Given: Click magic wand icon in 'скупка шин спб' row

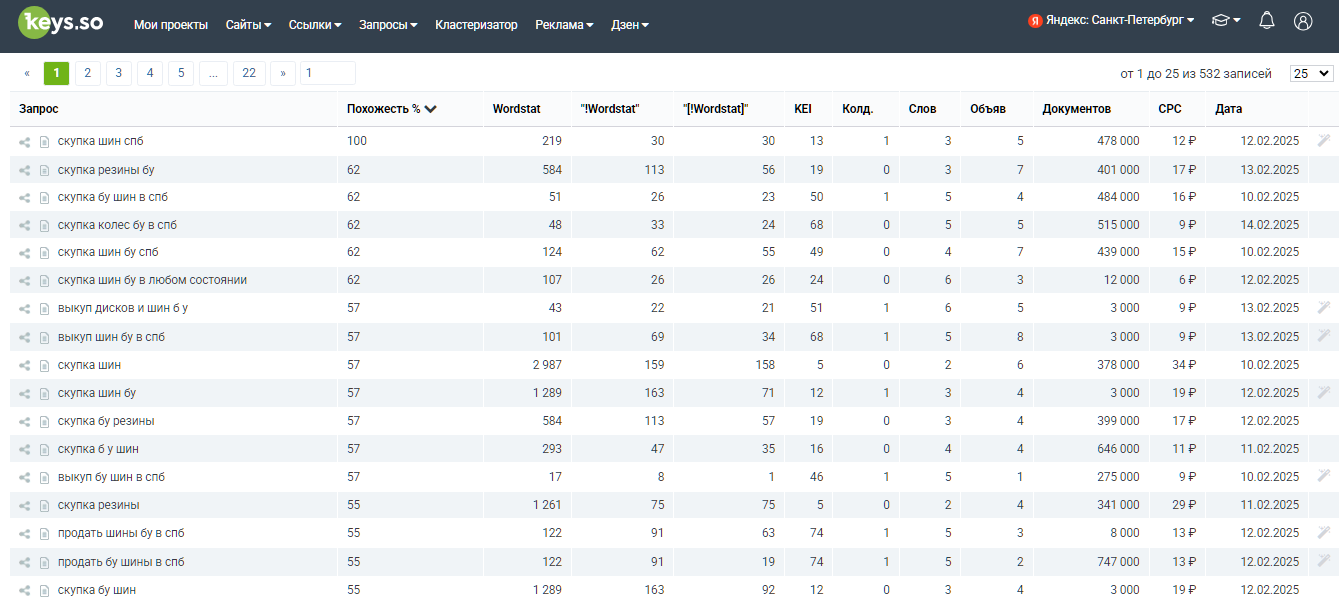Looking at the screenshot, I should point(1323,141).
